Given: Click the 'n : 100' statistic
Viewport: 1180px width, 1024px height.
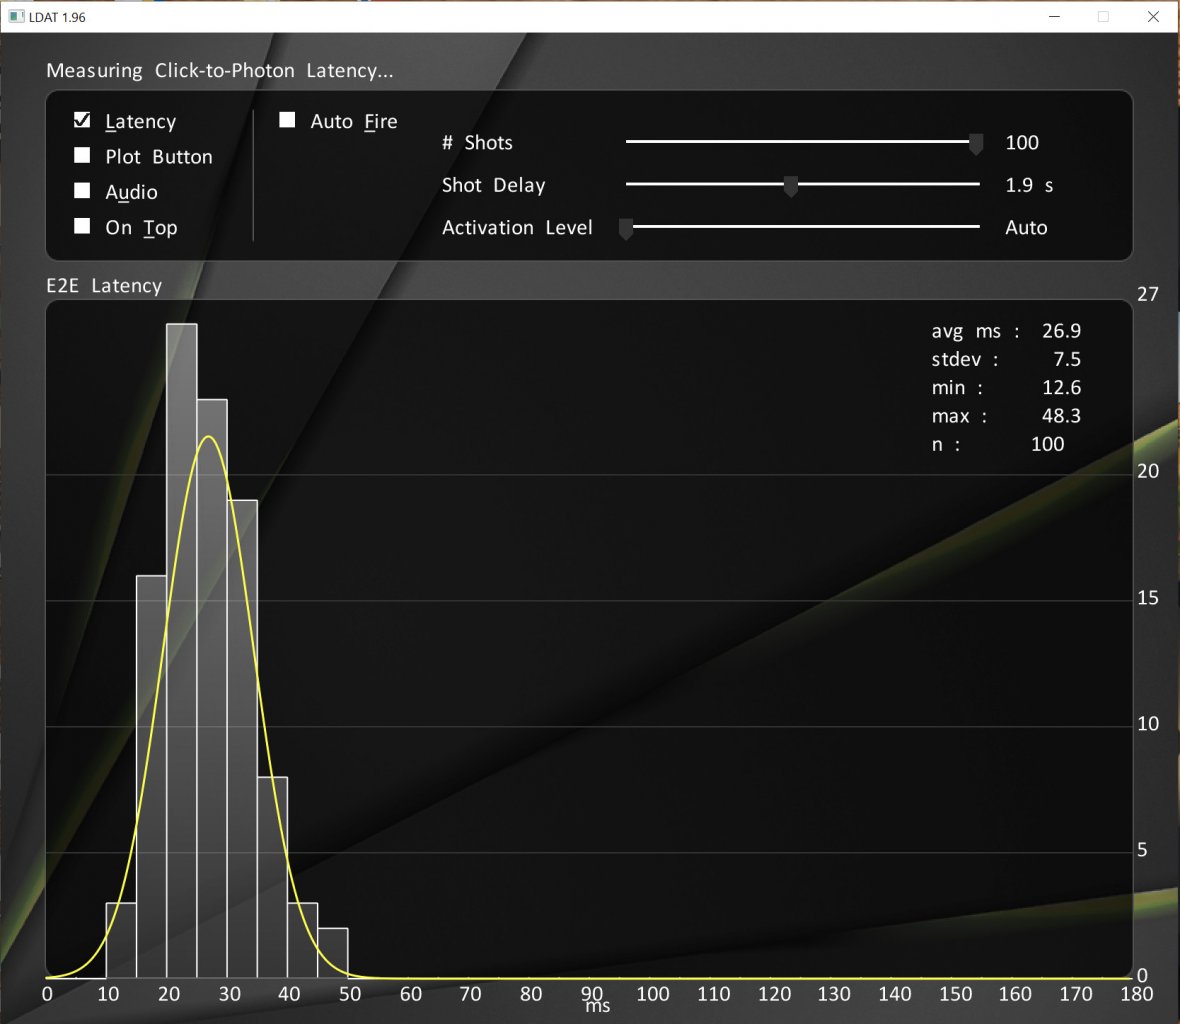Looking at the screenshot, I should (x=998, y=444).
